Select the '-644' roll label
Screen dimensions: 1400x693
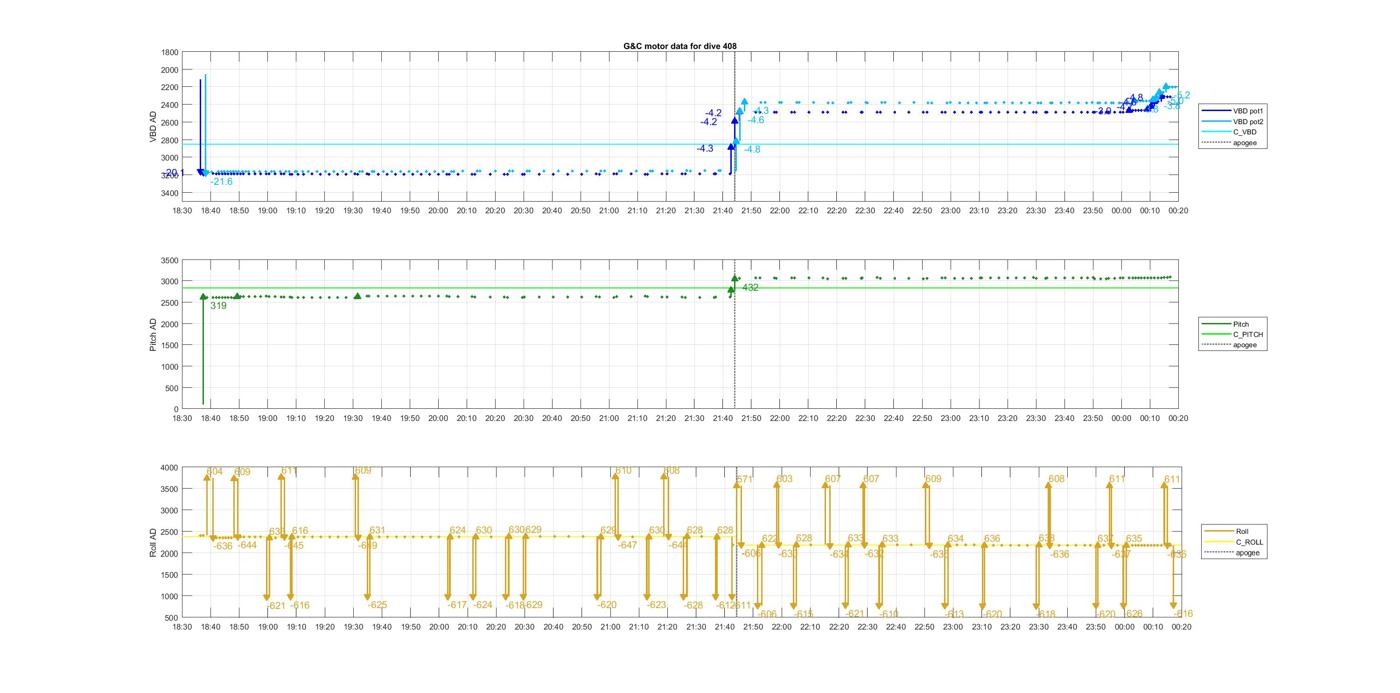tap(246, 545)
